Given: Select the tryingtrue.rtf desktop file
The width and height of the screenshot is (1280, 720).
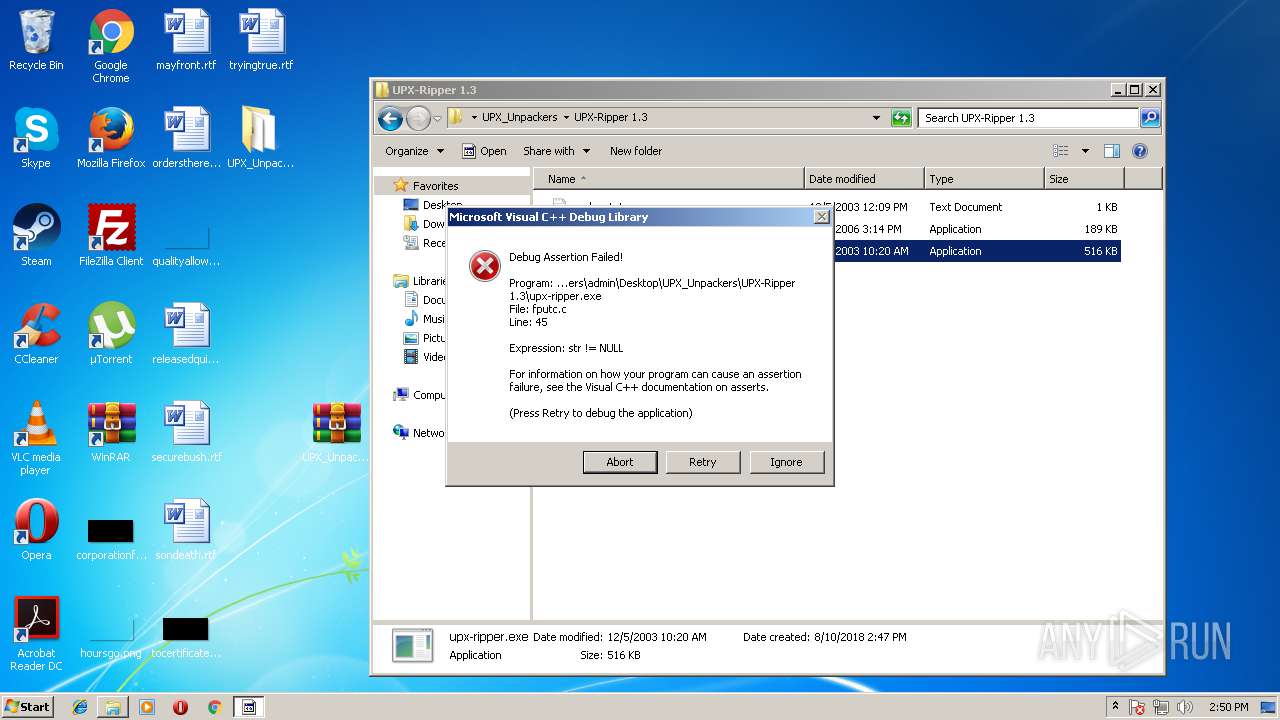Looking at the screenshot, I should (x=261, y=40).
